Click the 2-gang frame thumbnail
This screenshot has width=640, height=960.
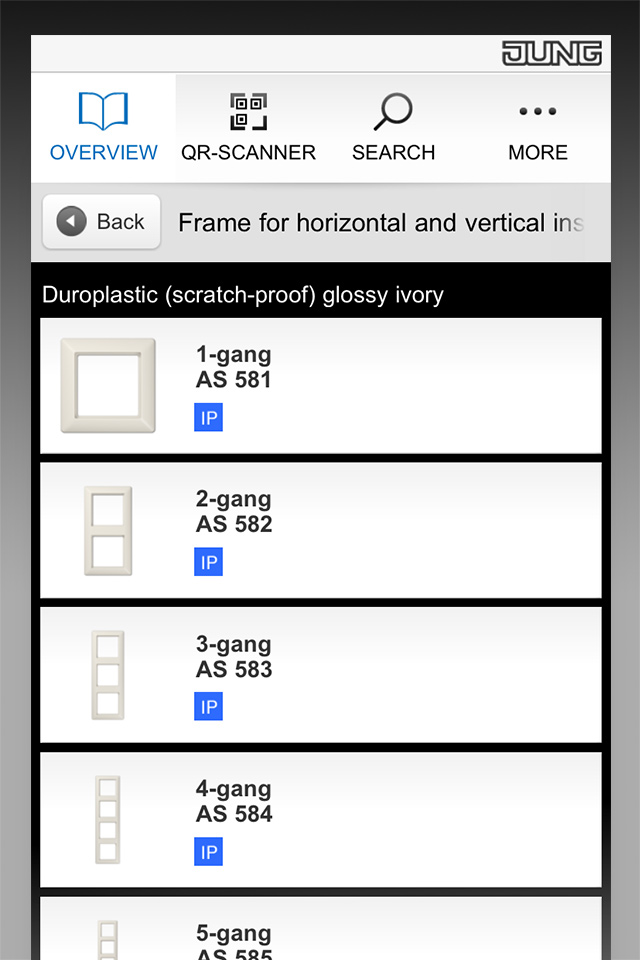pyautogui.click(x=108, y=531)
